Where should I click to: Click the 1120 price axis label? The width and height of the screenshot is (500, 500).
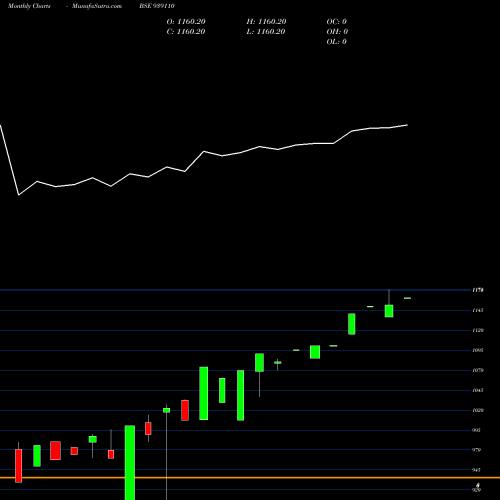click(x=478, y=330)
